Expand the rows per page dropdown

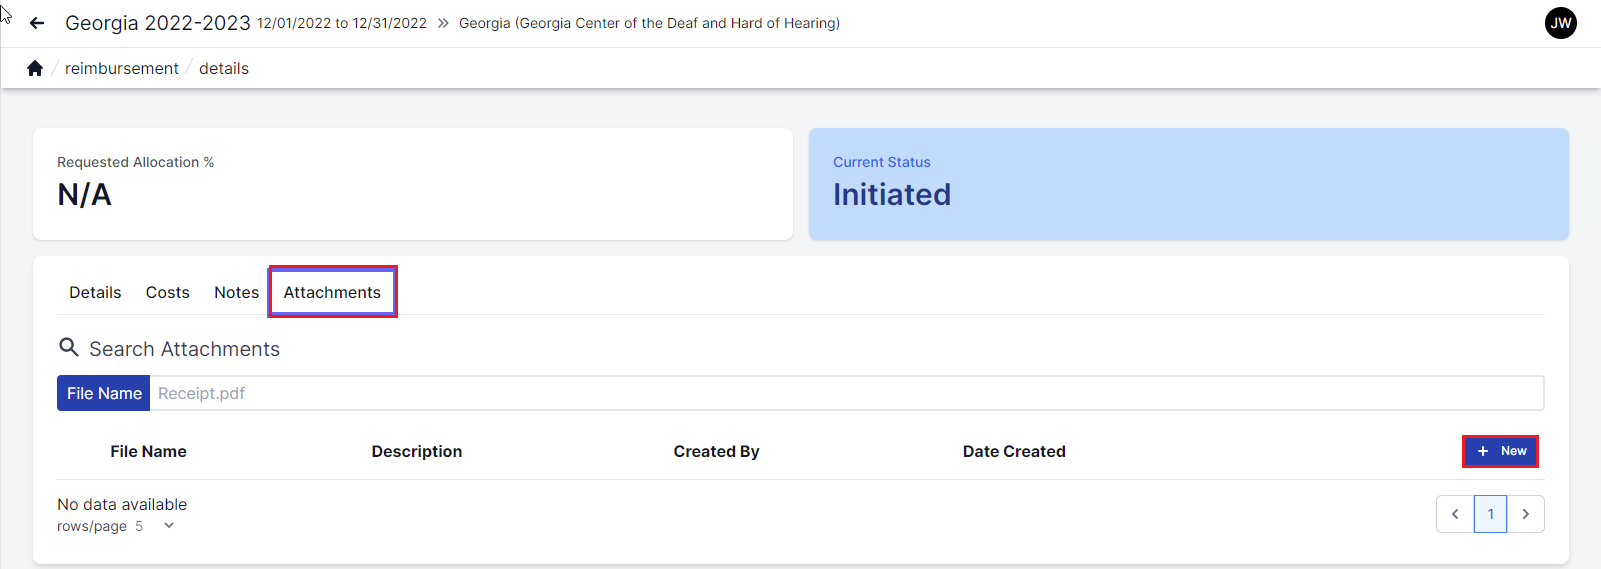click(x=169, y=526)
